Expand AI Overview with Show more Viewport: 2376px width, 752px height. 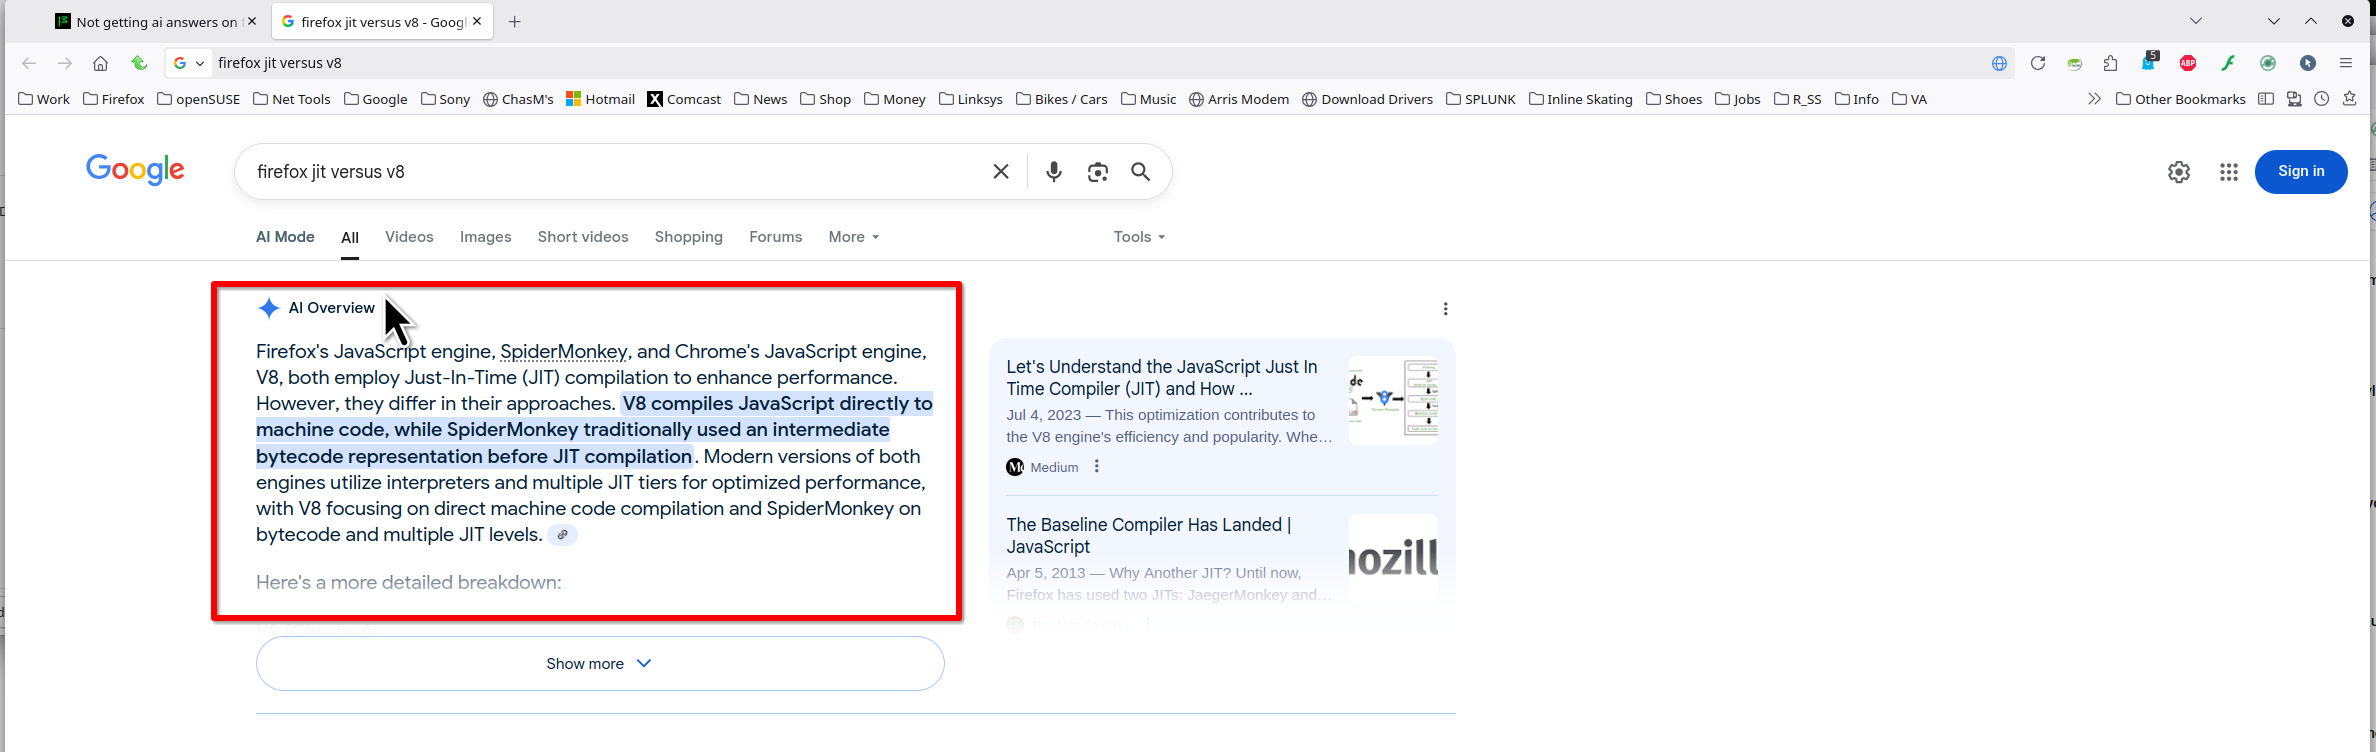point(600,664)
